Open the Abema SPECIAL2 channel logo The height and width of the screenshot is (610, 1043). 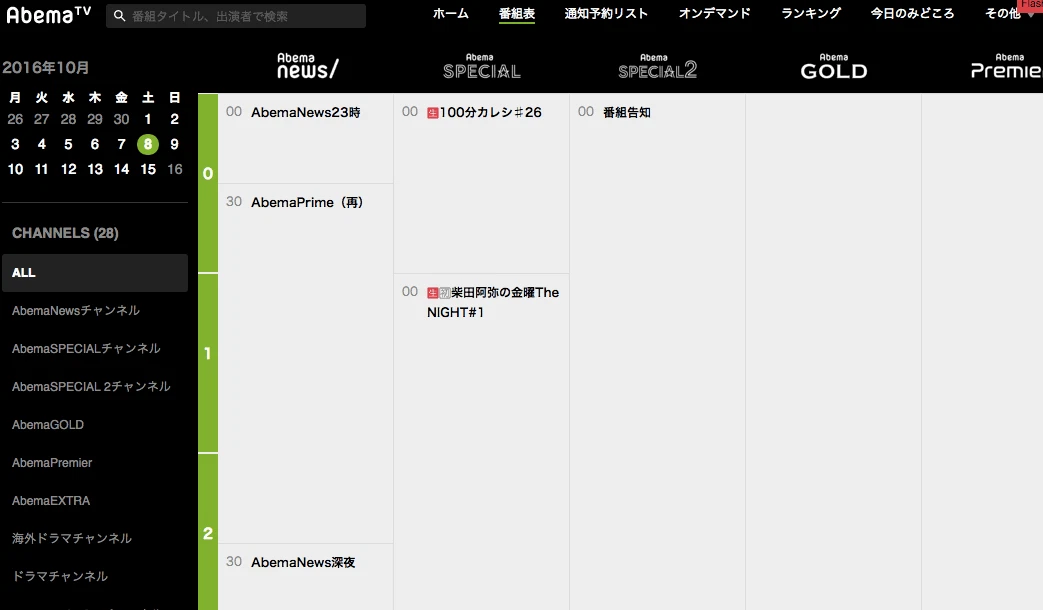click(657, 67)
